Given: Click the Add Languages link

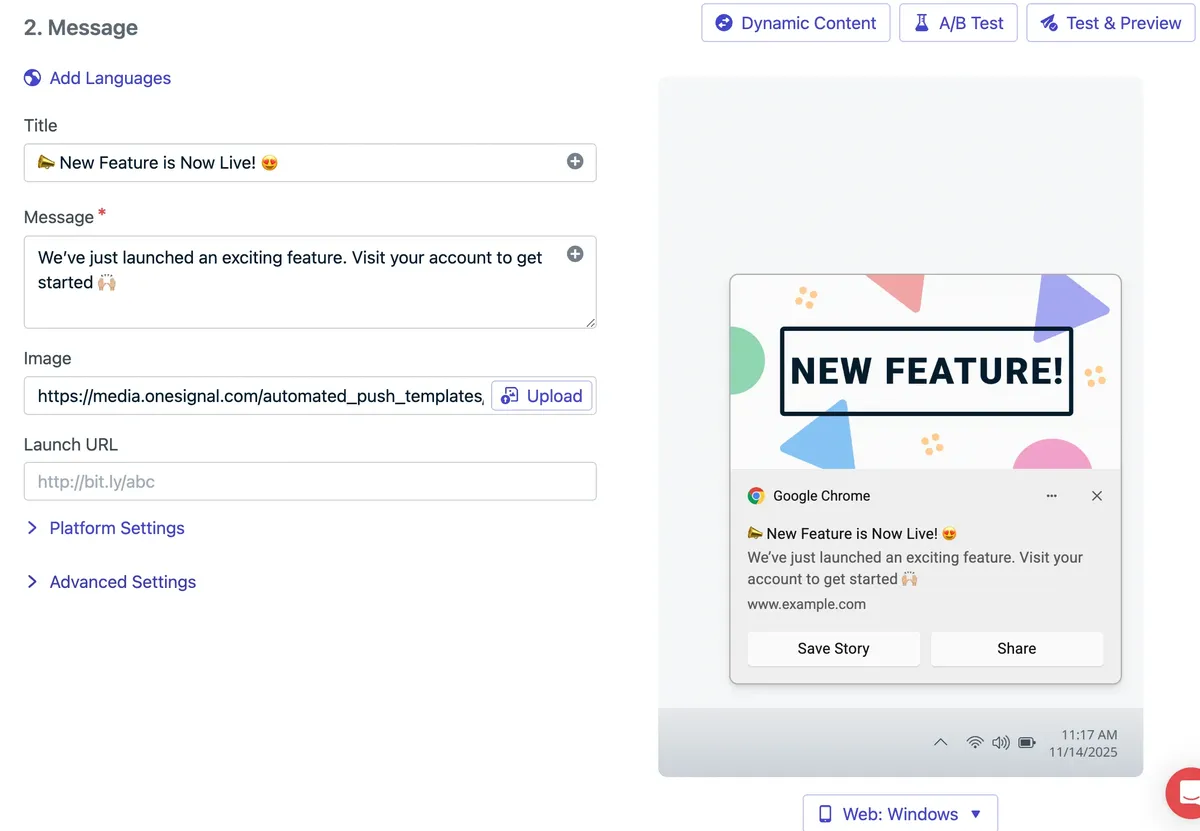Looking at the screenshot, I should click(x=110, y=78).
